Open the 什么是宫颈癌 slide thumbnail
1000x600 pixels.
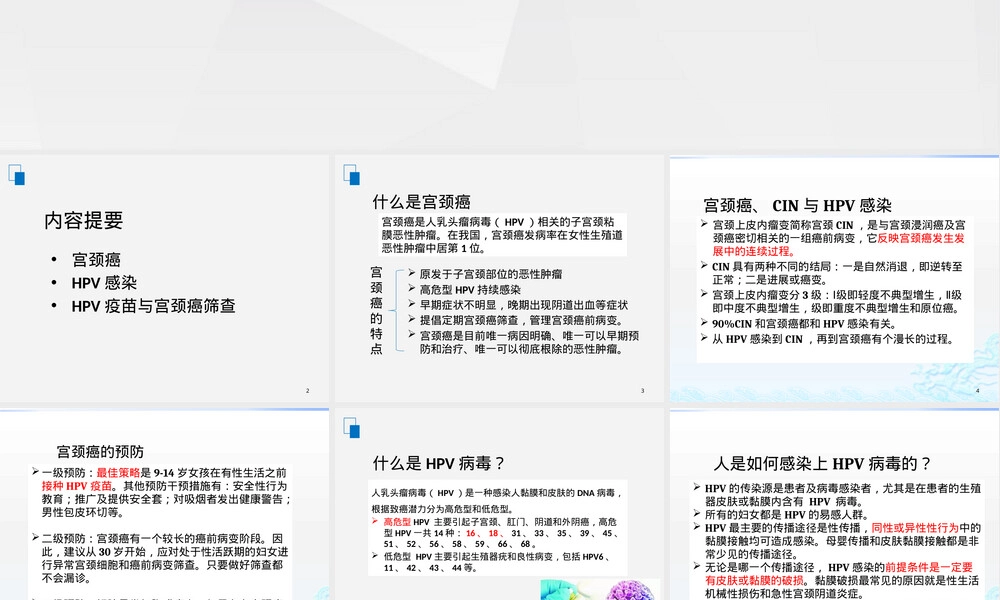pyautogui.click(x=499, y=278)
